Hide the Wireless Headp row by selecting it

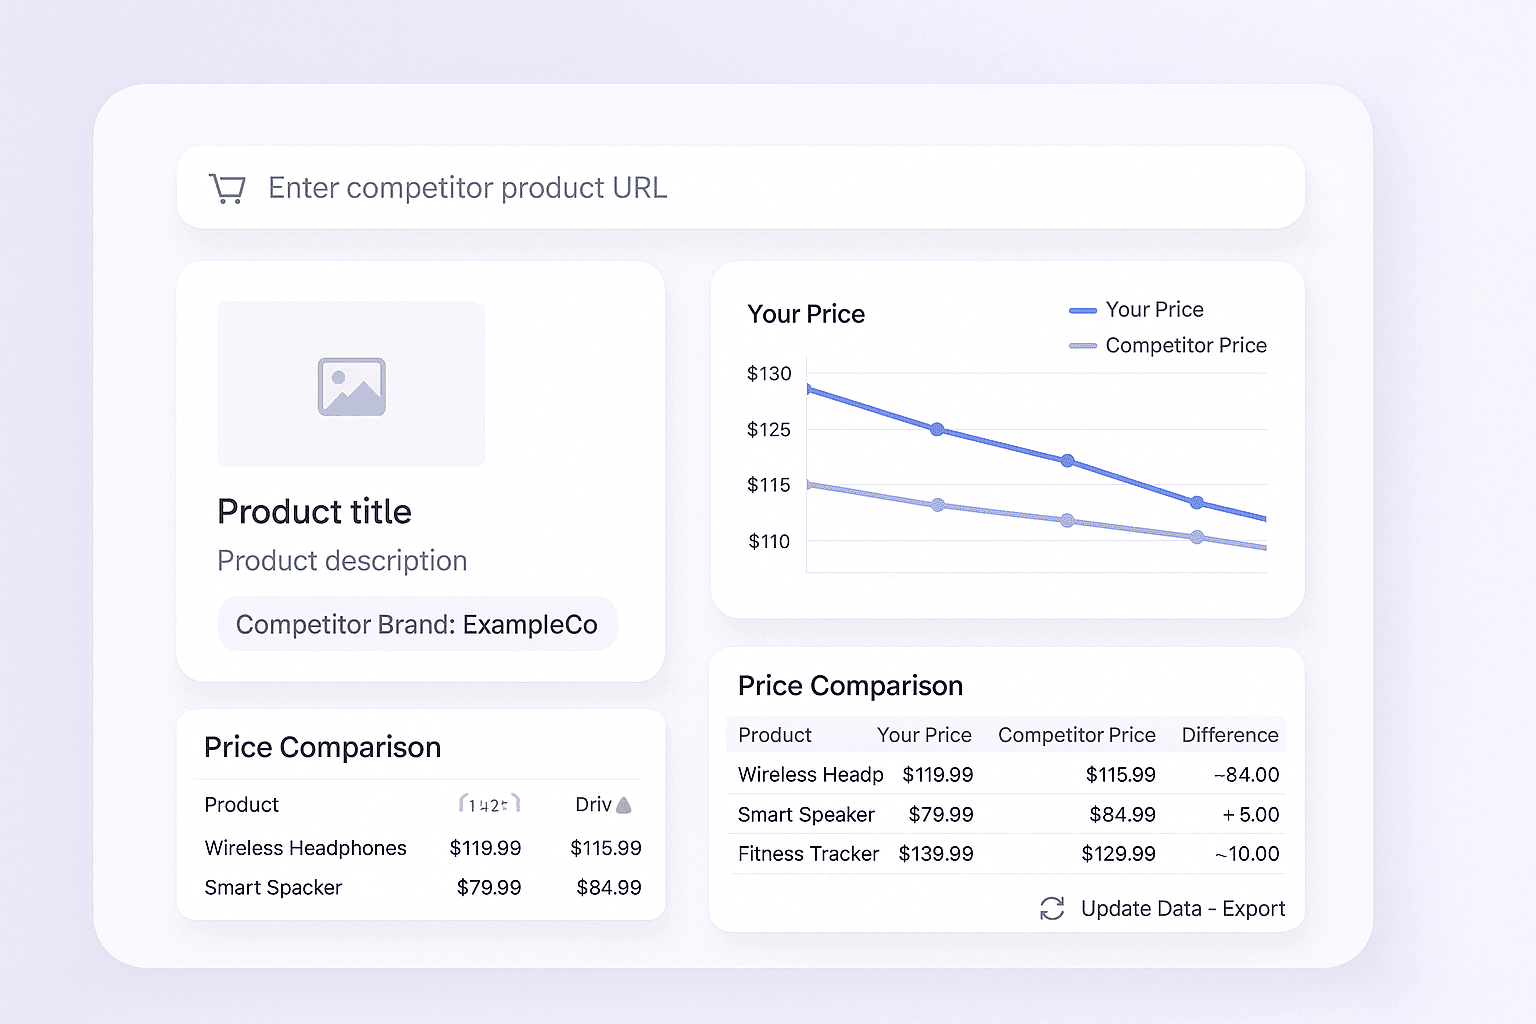coord(810,774)
